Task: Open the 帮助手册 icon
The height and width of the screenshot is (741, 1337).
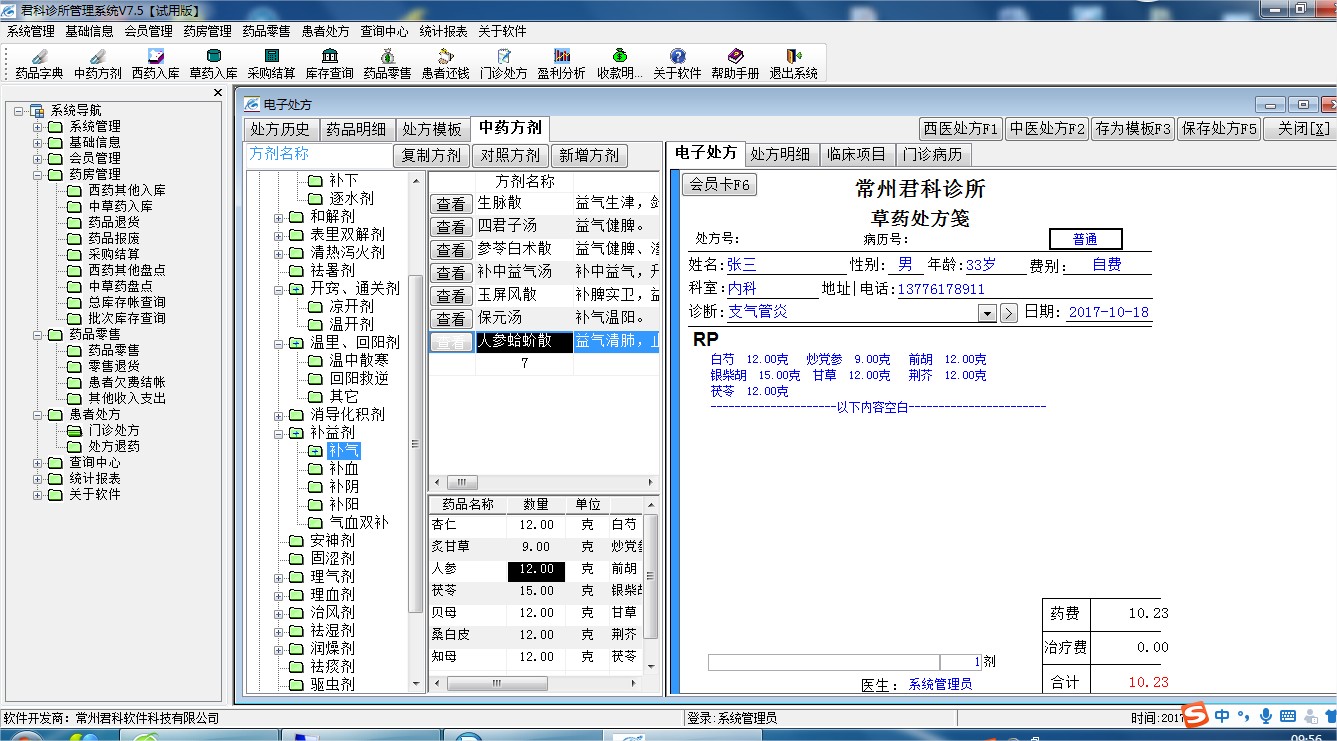Action: [735, 63]
